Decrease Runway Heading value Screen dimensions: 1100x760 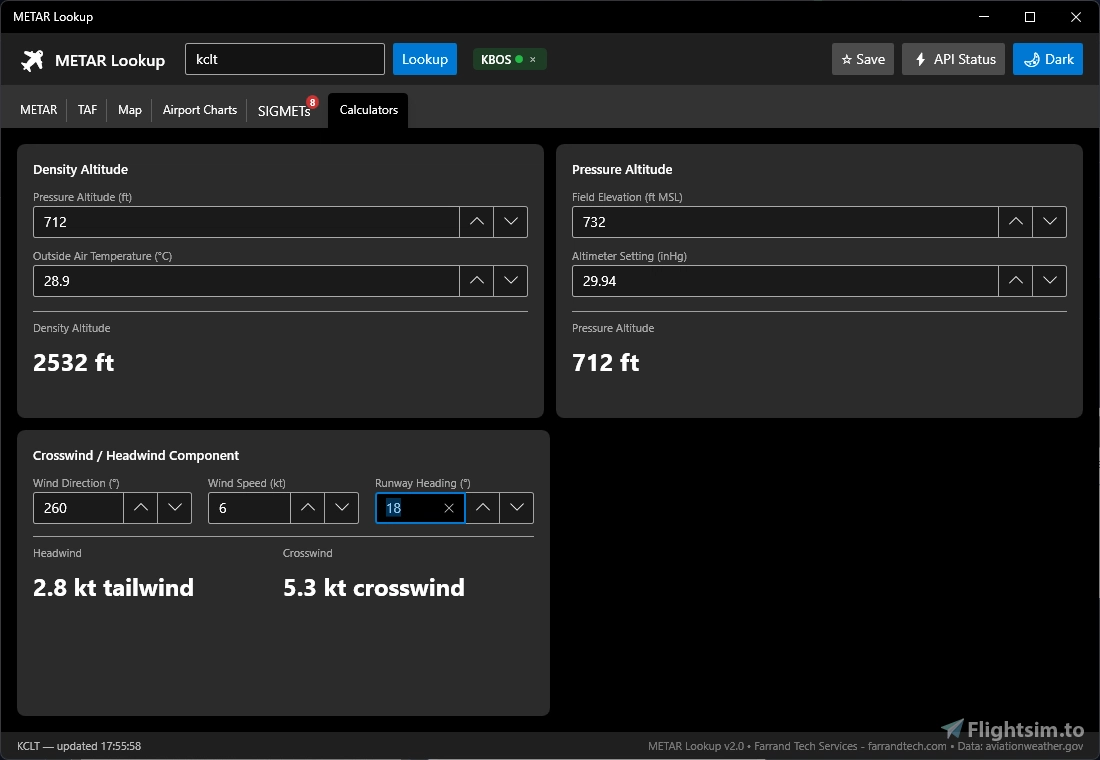(517, 508)
